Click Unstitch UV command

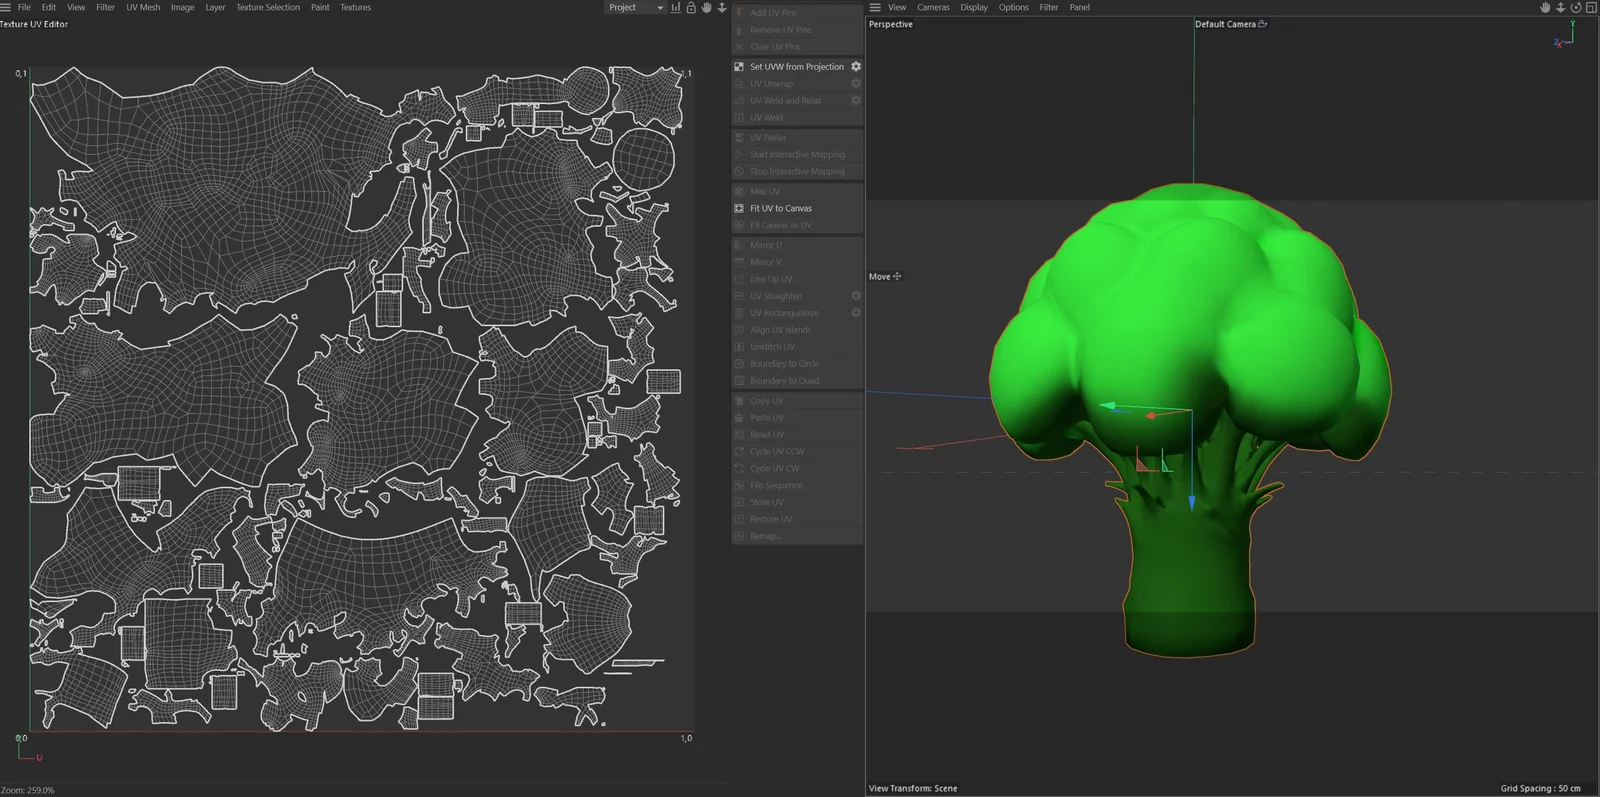797,347
